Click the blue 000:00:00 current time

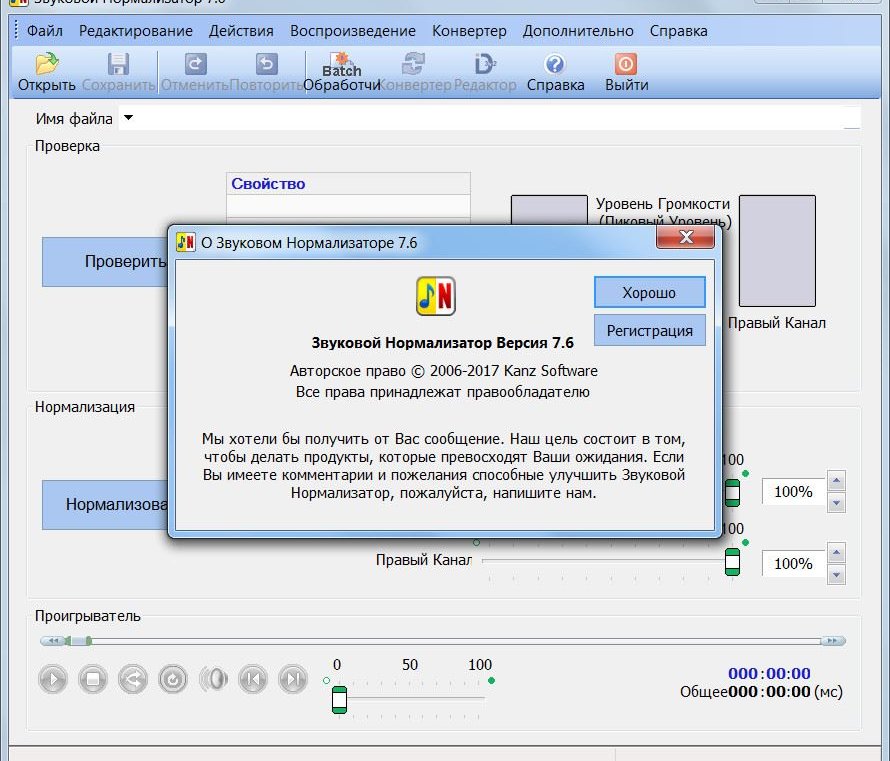pos(769,673)
